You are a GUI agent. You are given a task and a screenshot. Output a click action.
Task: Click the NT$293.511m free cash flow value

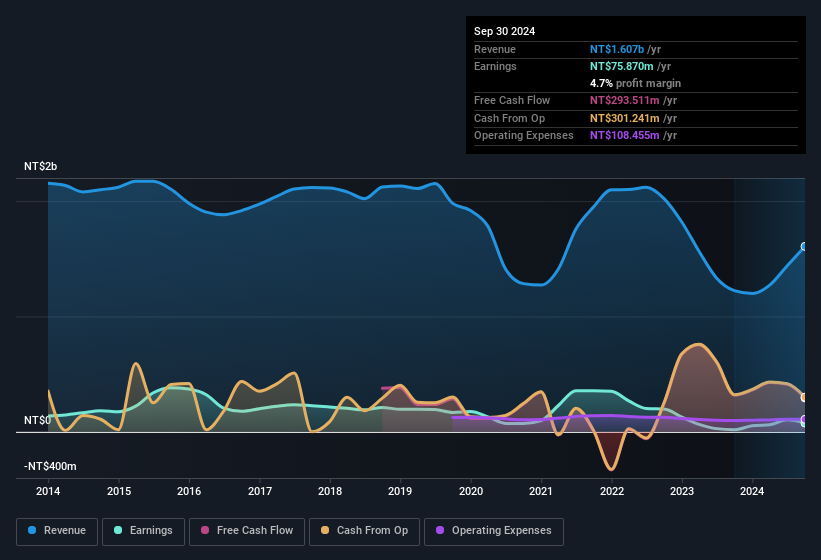pyautogui.click(x=625, y=100)
